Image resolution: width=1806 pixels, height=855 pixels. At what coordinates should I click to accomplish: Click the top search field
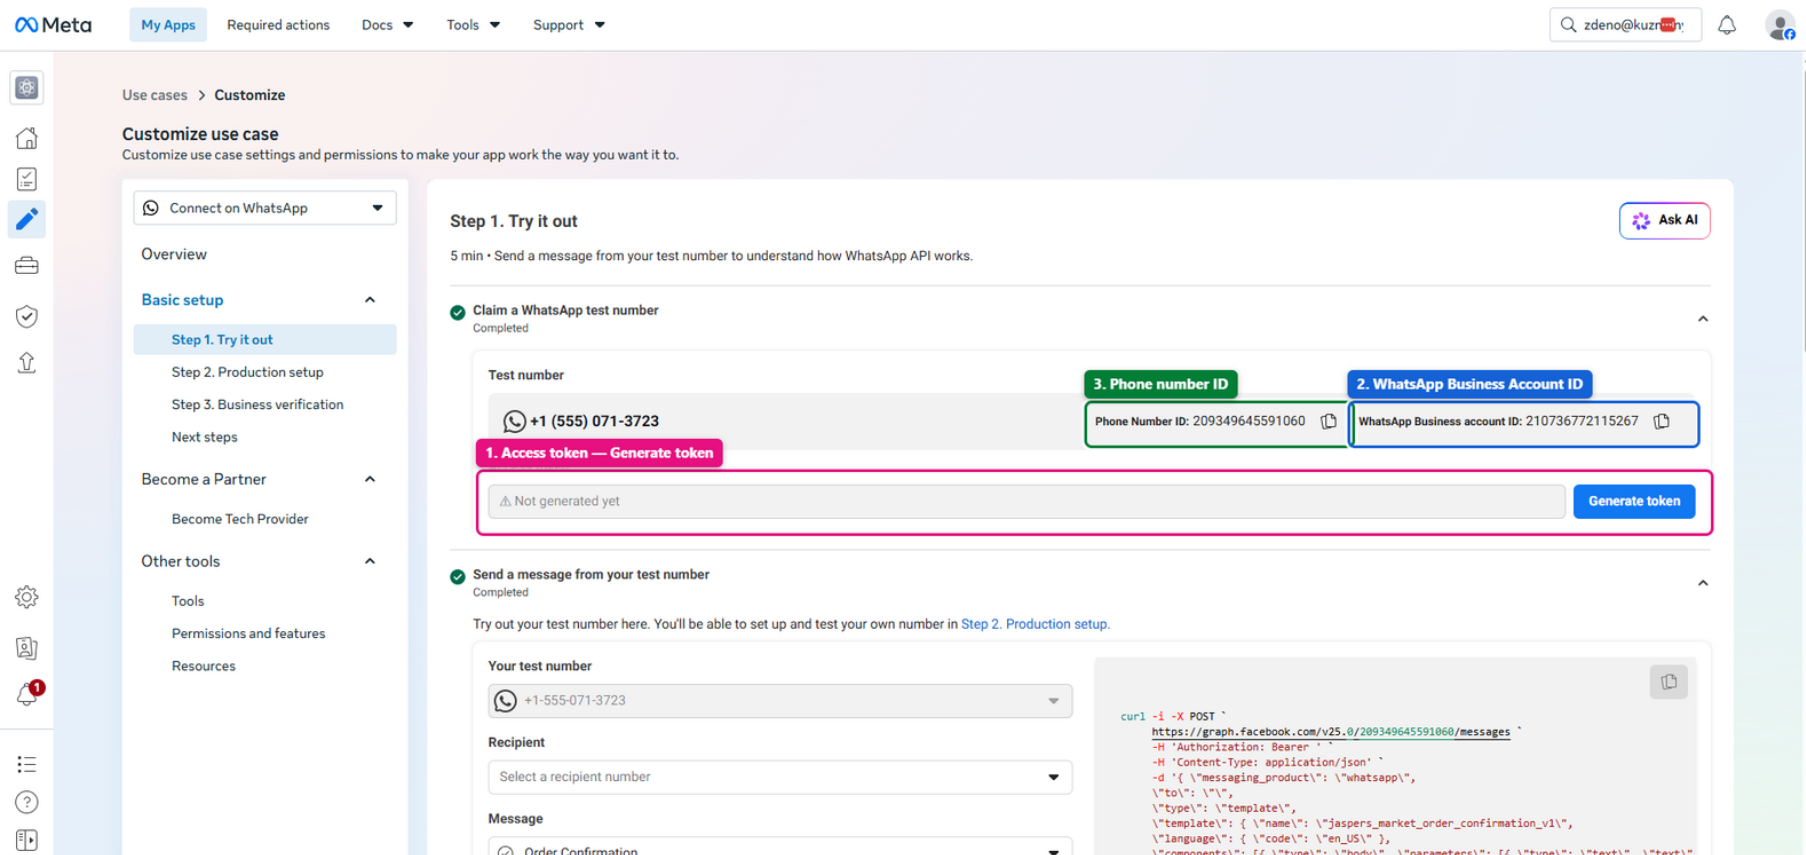[1625, 25]
